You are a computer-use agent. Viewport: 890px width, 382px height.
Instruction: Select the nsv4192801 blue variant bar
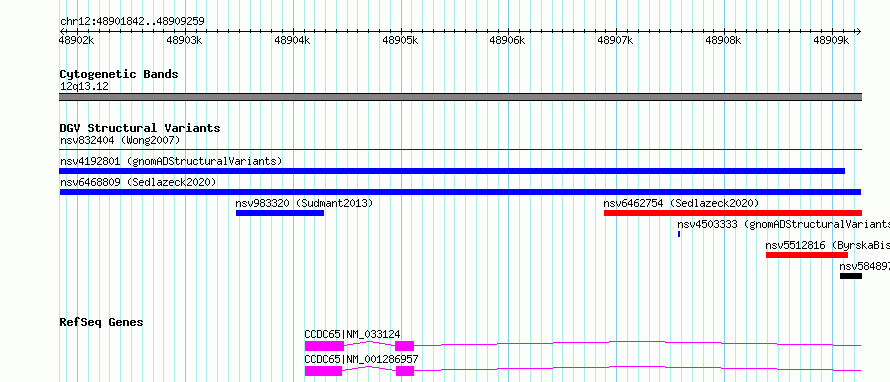click(x=452, y=171)
